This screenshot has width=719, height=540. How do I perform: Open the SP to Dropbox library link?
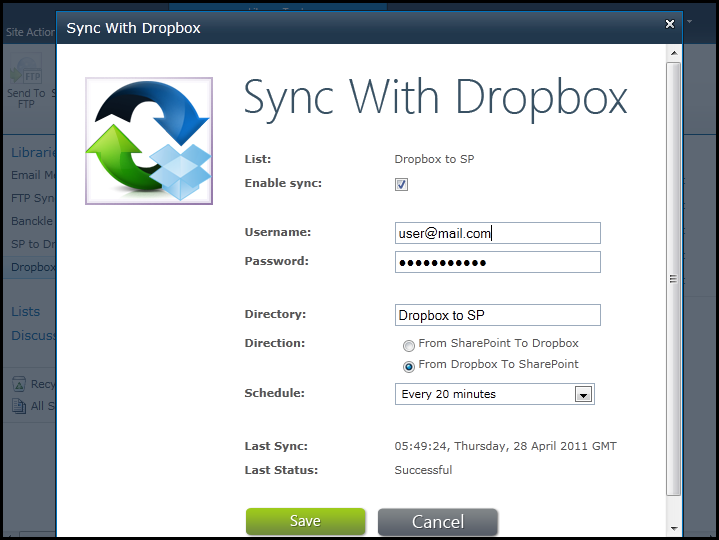tap(33, 244)
